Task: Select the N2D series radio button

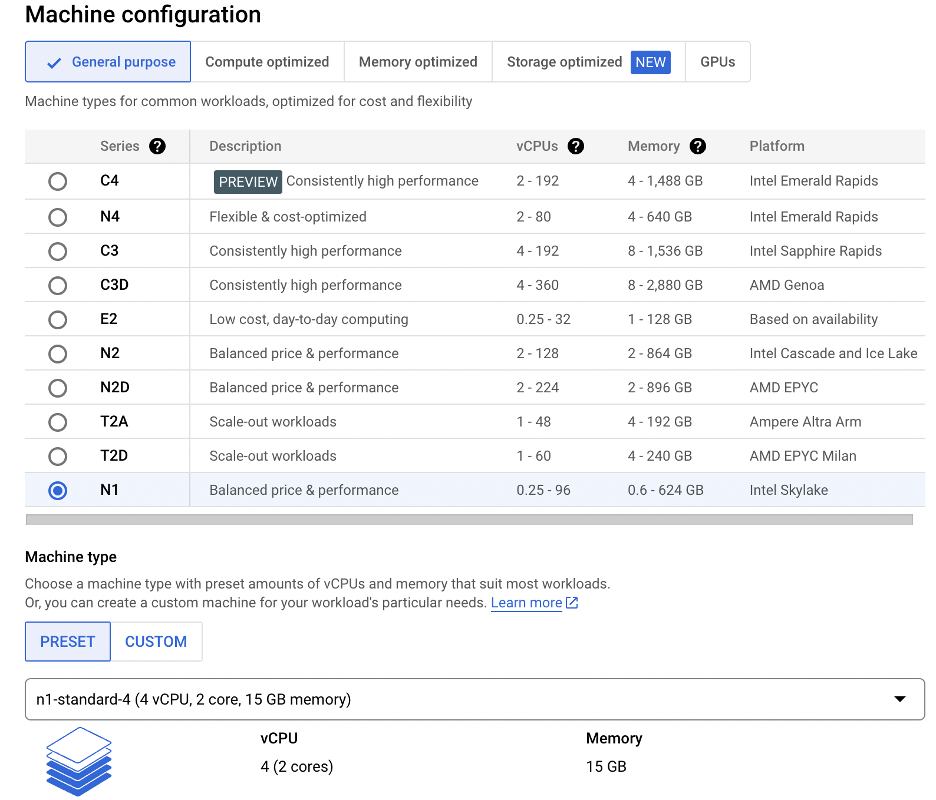Action: (x=58, y=388)
